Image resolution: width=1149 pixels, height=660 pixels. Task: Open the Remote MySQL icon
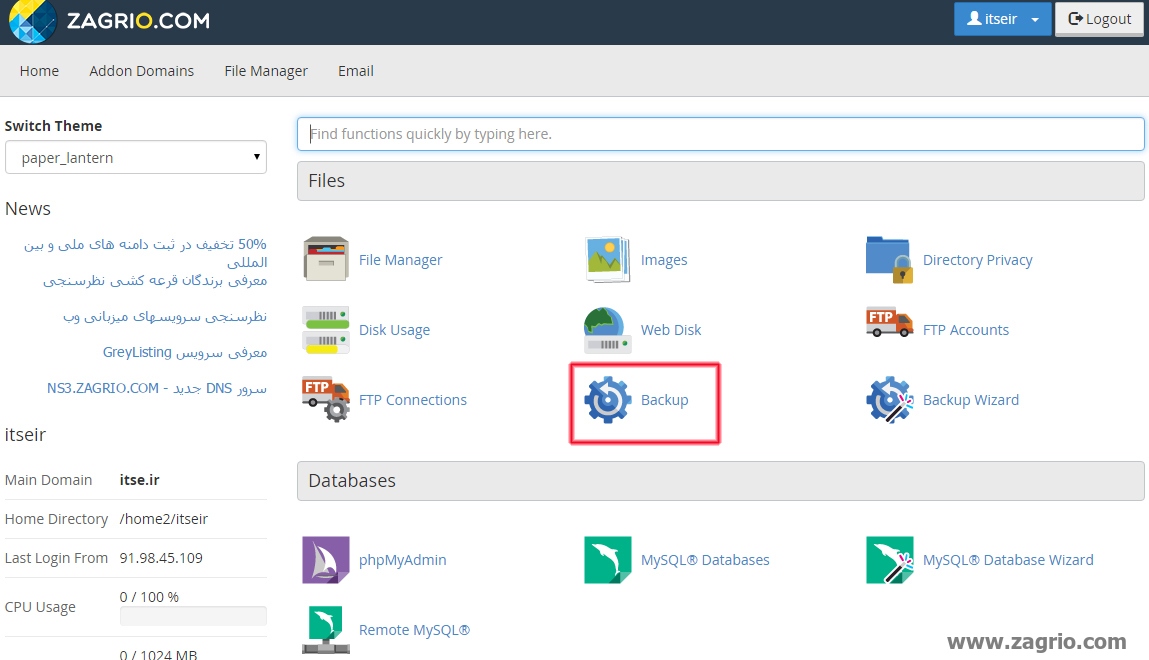tap(326, 630)
